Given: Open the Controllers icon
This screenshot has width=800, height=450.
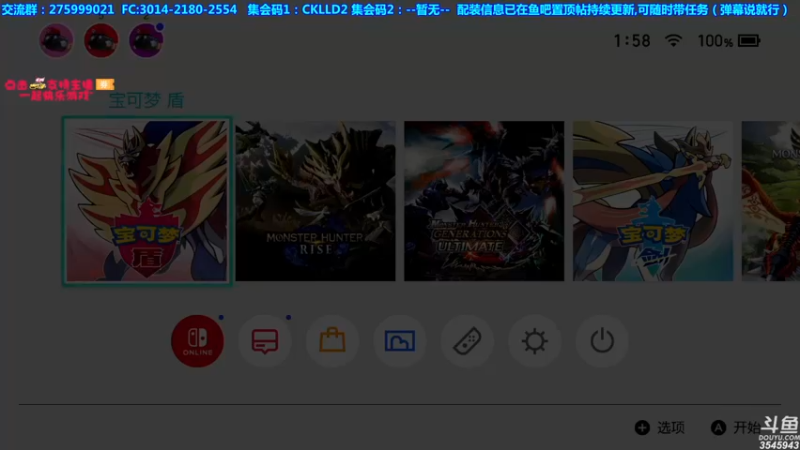Looking at the screenshot, I should [x=467, y=341].
